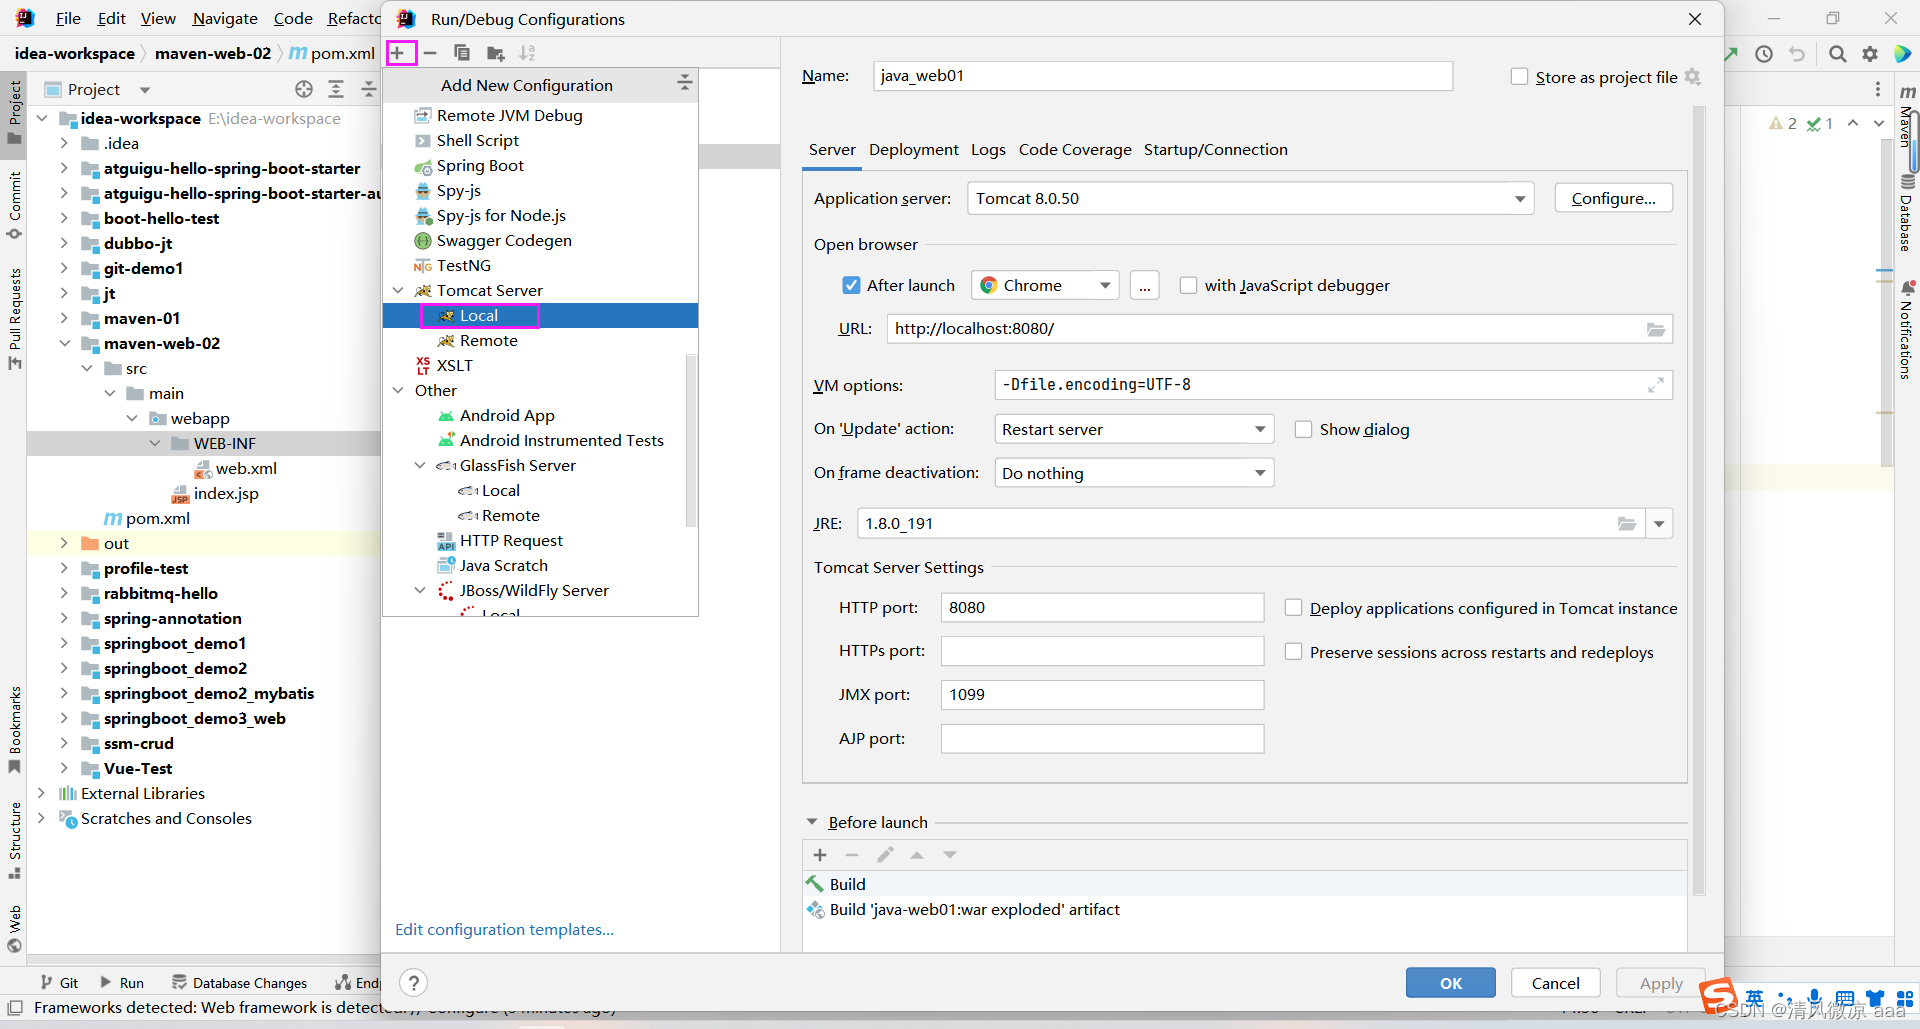Click the Remove Configuration minus icon

430,53
